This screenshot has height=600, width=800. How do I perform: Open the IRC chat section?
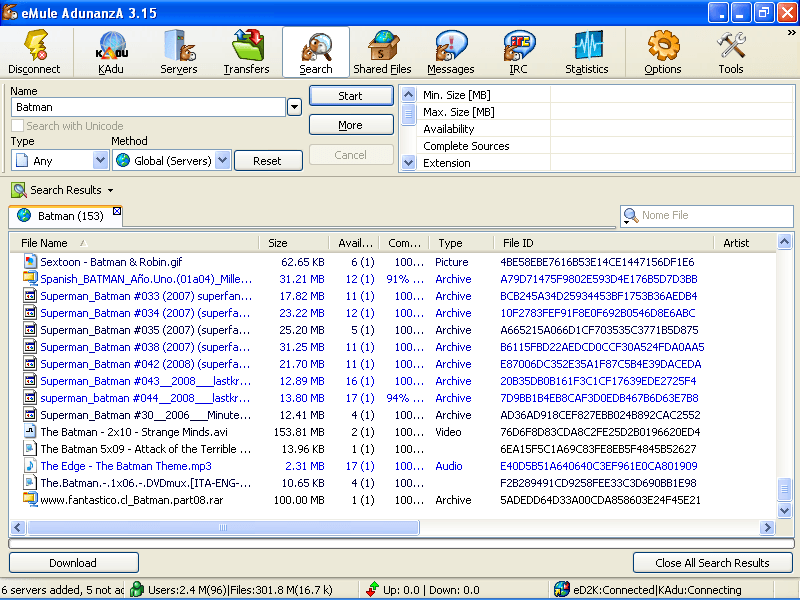pos(518,53)
